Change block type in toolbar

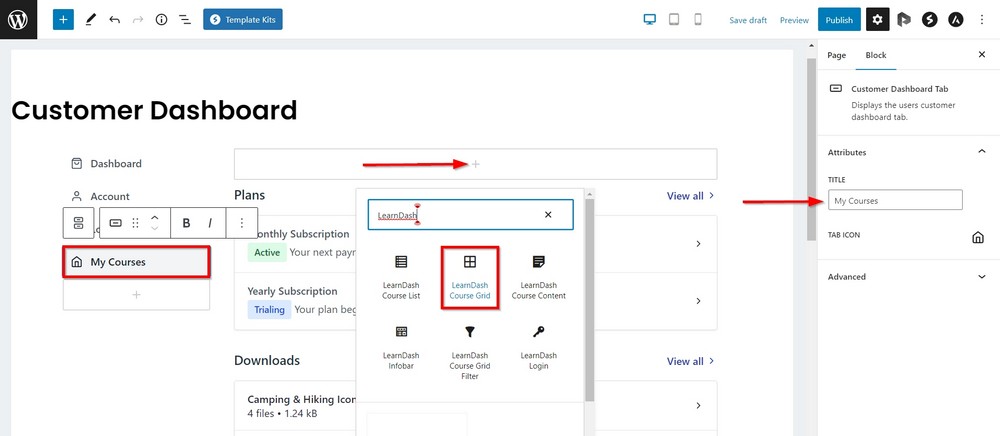tap(115, 223)
